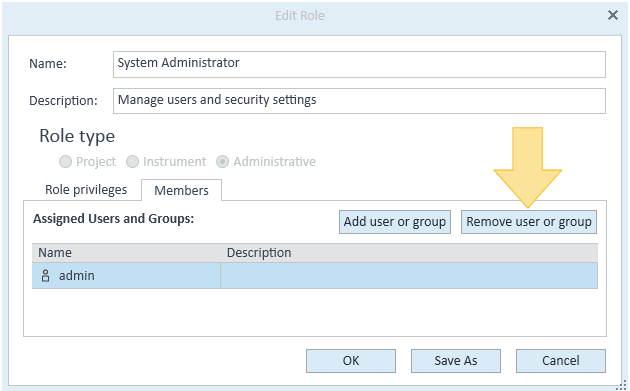Click the user icon beside admin
The height and width of the screenshot is (391, 630).
45,276
